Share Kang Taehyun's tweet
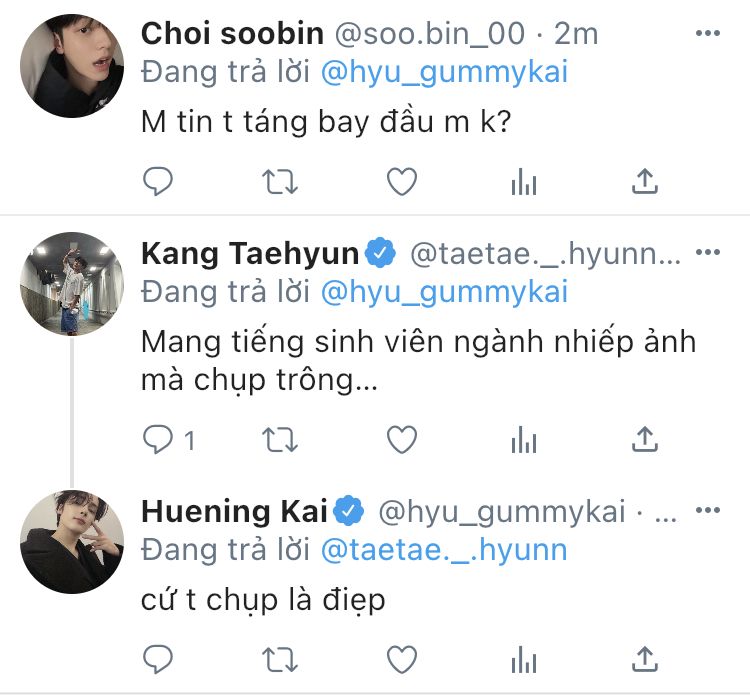 [646, 439]
